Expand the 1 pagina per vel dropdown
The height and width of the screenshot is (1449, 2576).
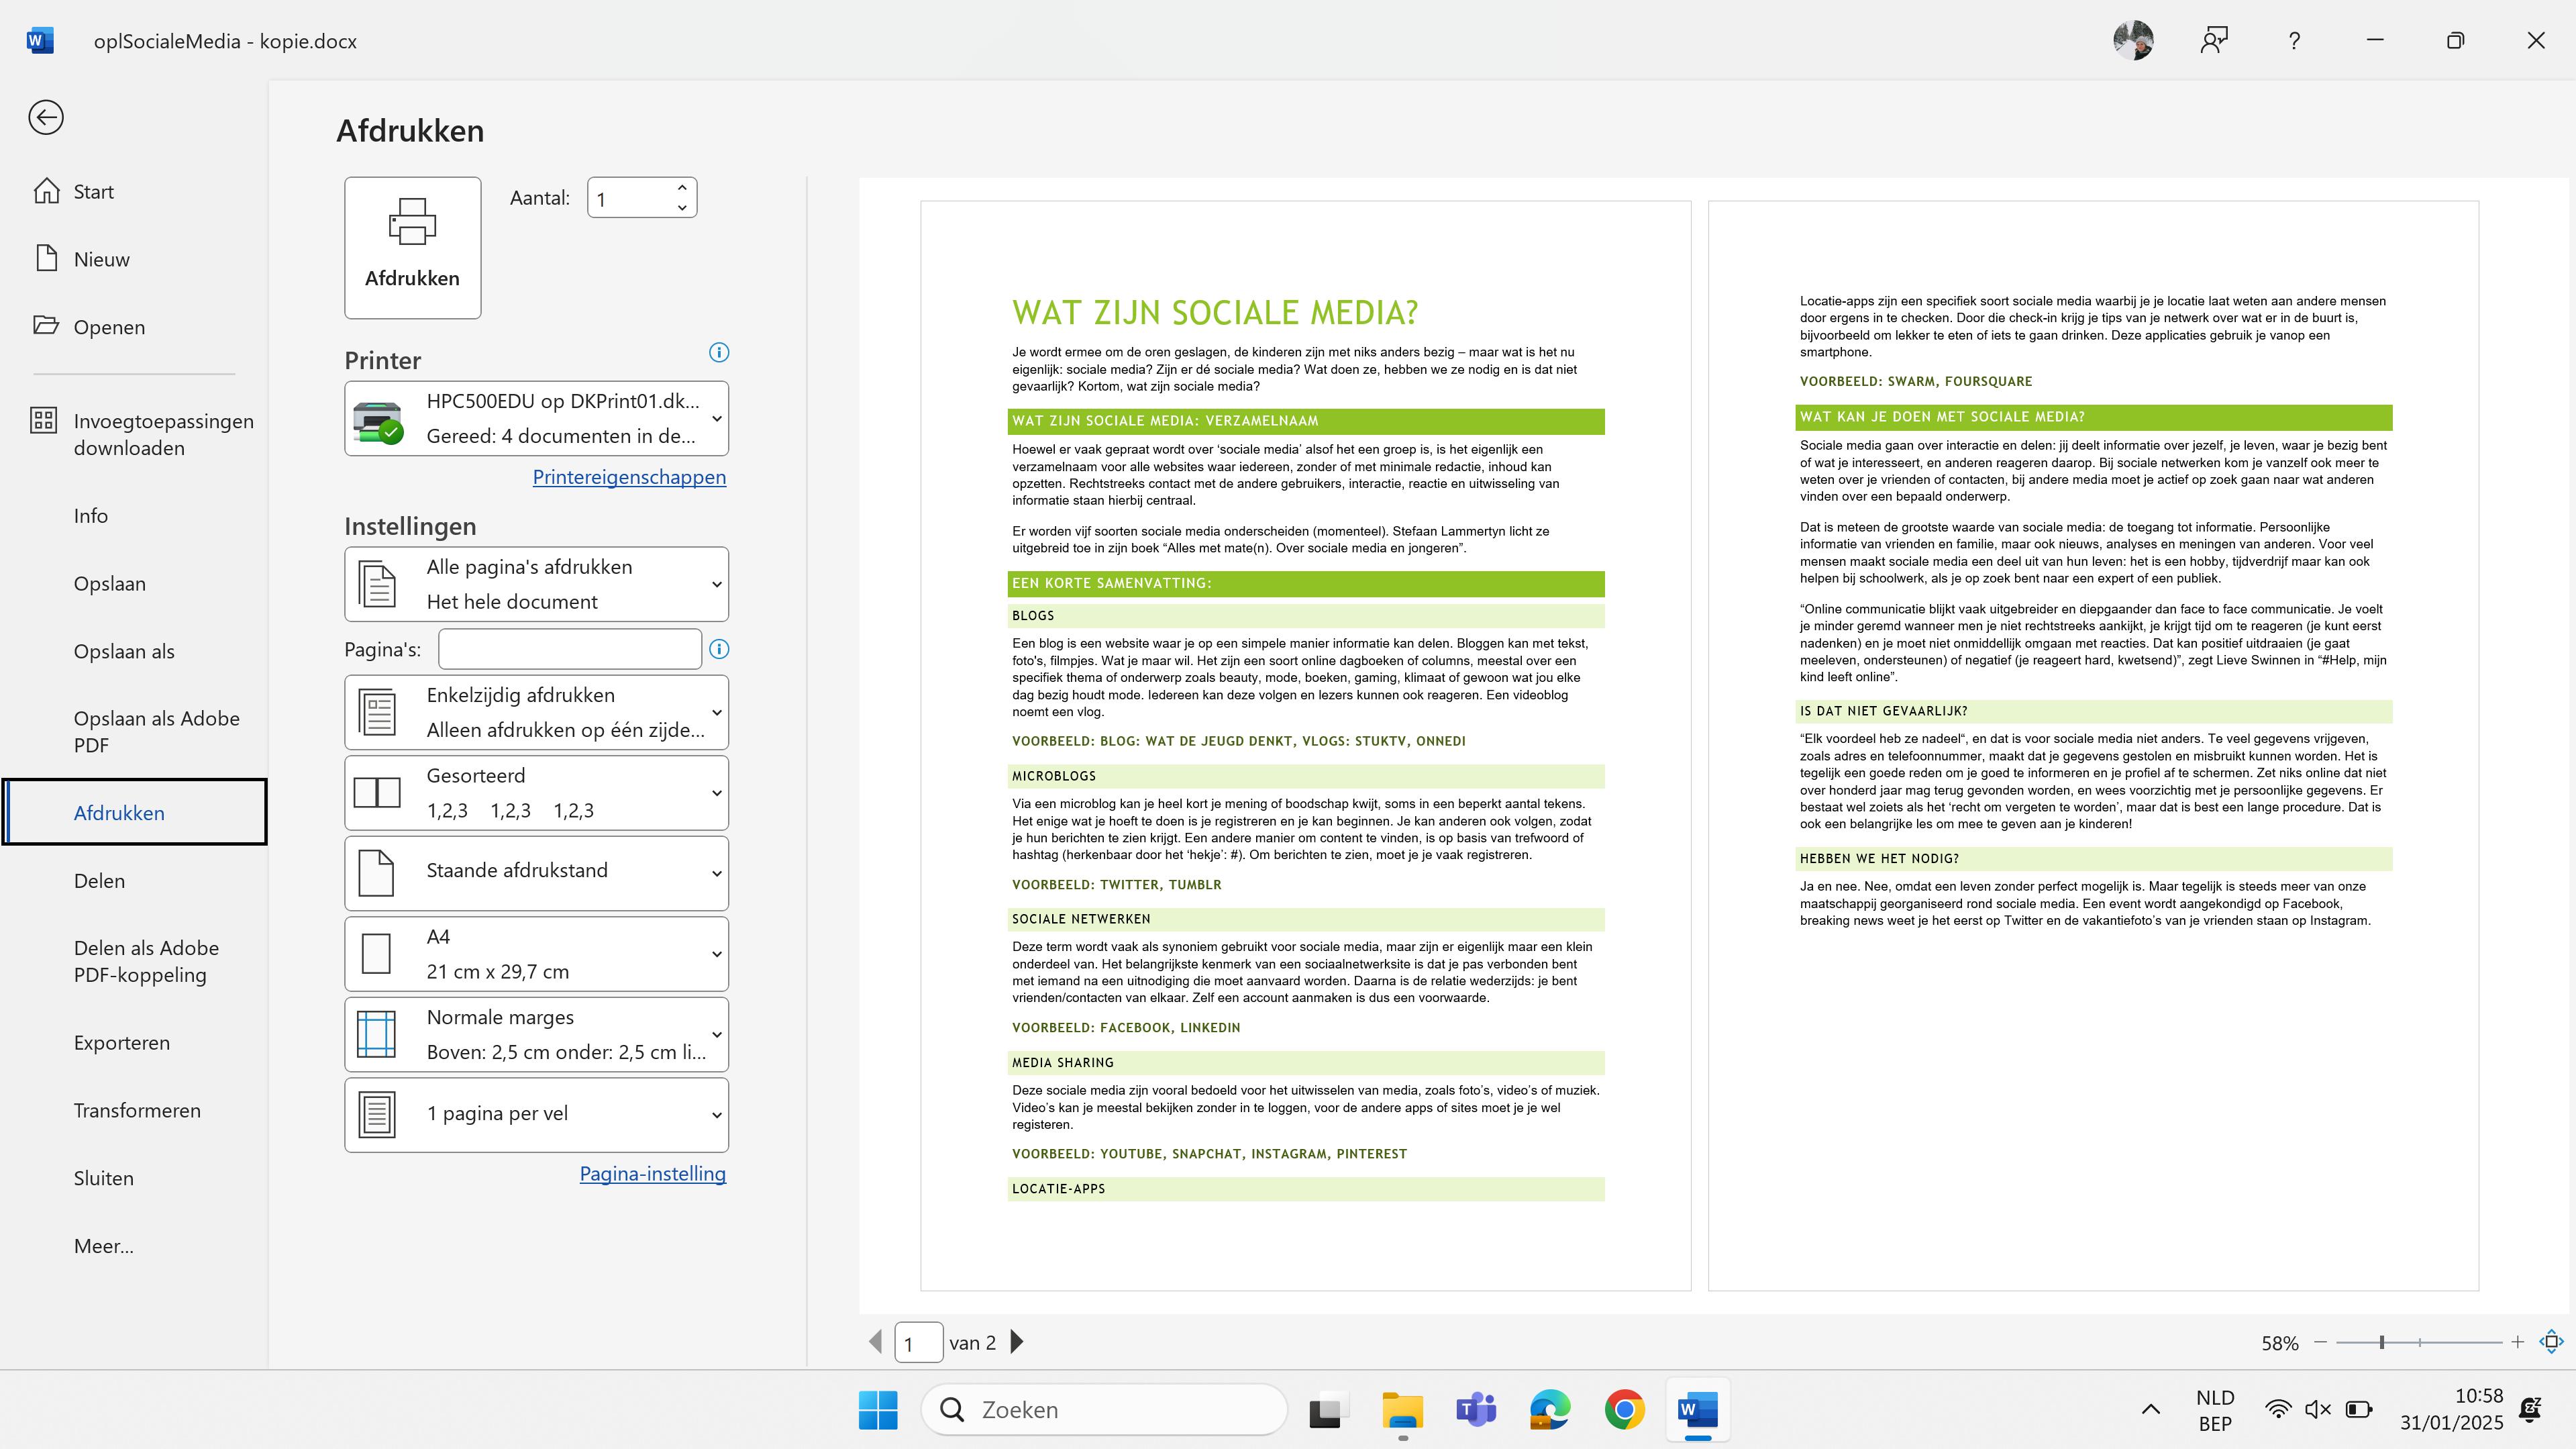[x=536, y=1114]
